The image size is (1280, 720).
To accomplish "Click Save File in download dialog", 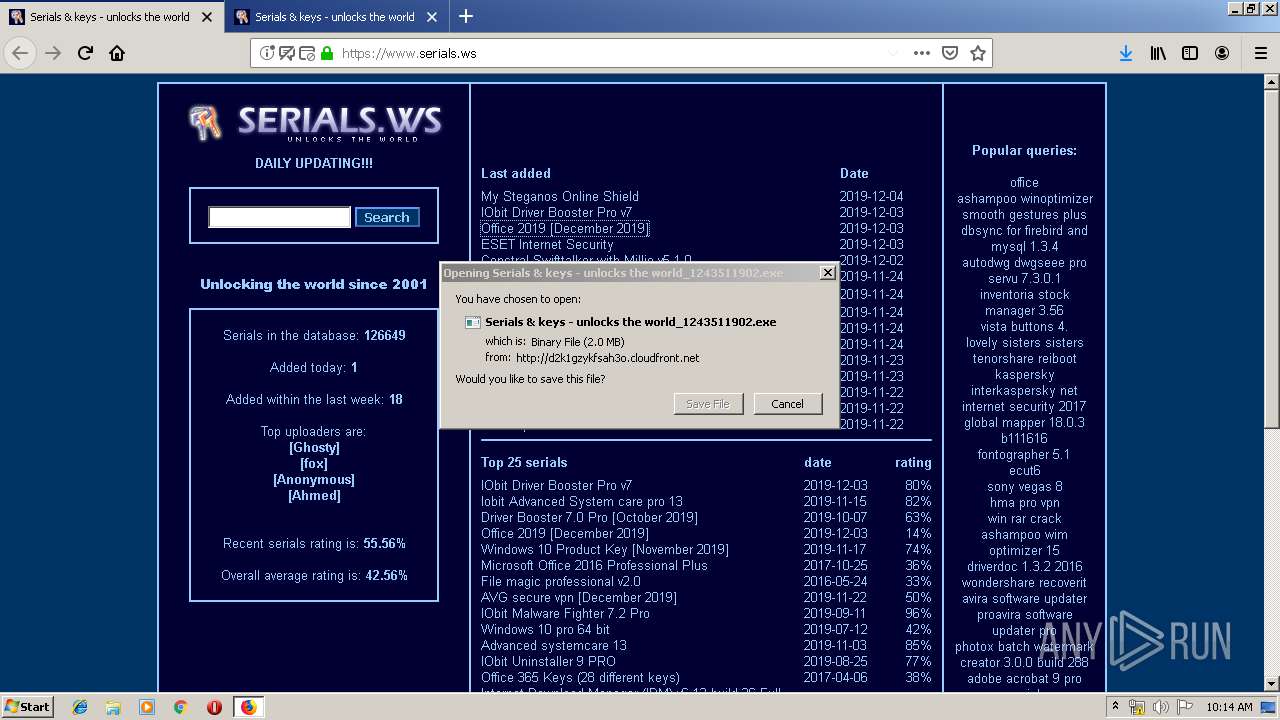I will [708, 403].
